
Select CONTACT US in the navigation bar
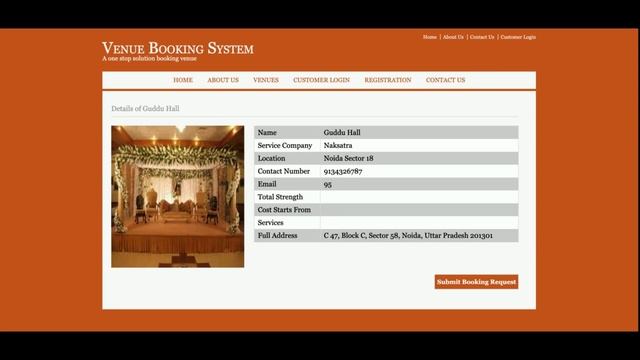[x=445, y=80]
